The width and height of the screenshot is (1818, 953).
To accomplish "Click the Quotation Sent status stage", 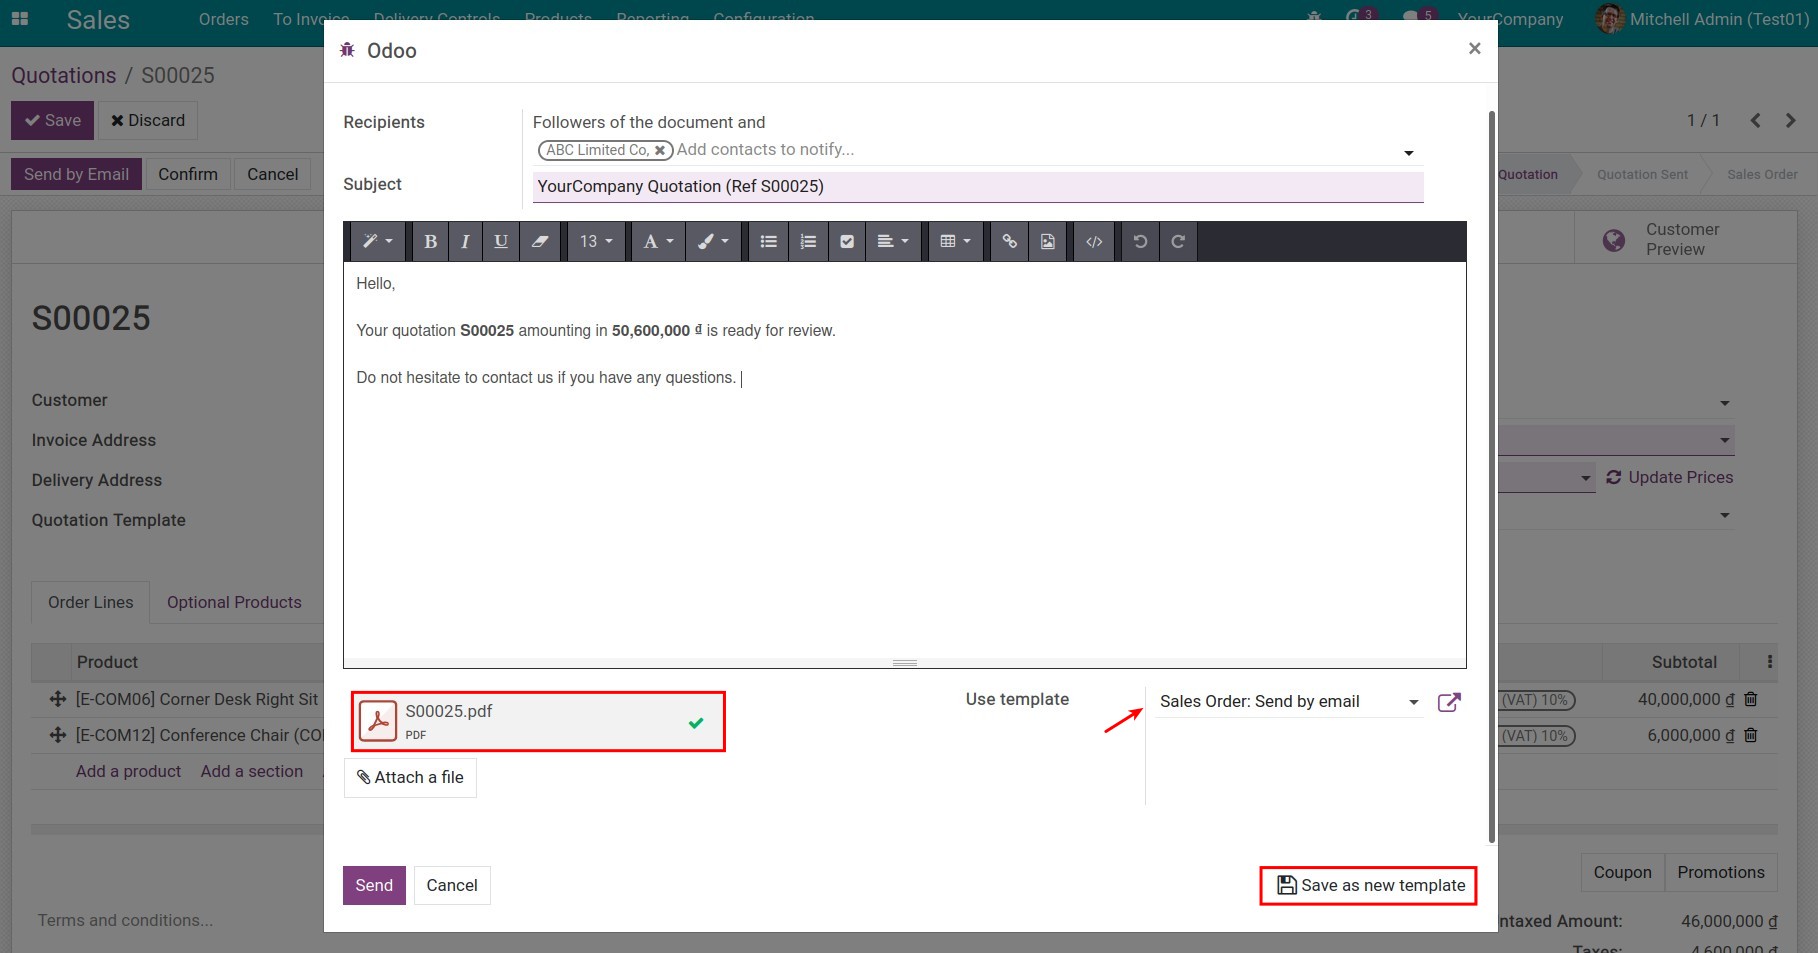I will point(1642,174).
